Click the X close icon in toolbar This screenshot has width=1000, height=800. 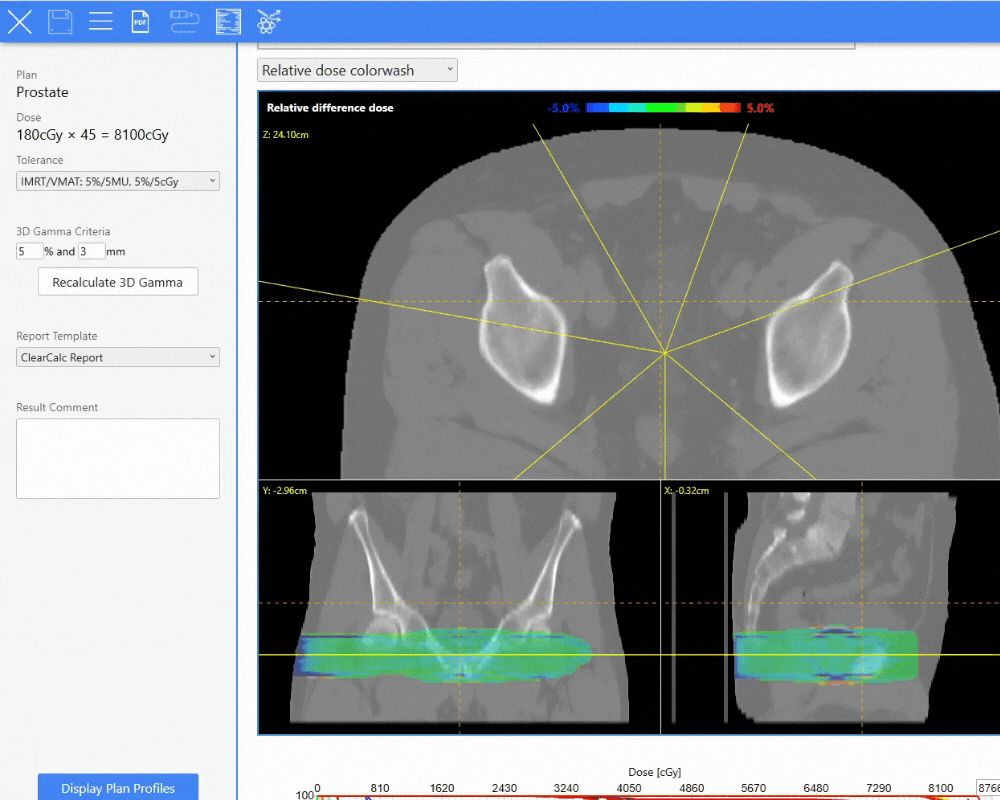(20, 21)
